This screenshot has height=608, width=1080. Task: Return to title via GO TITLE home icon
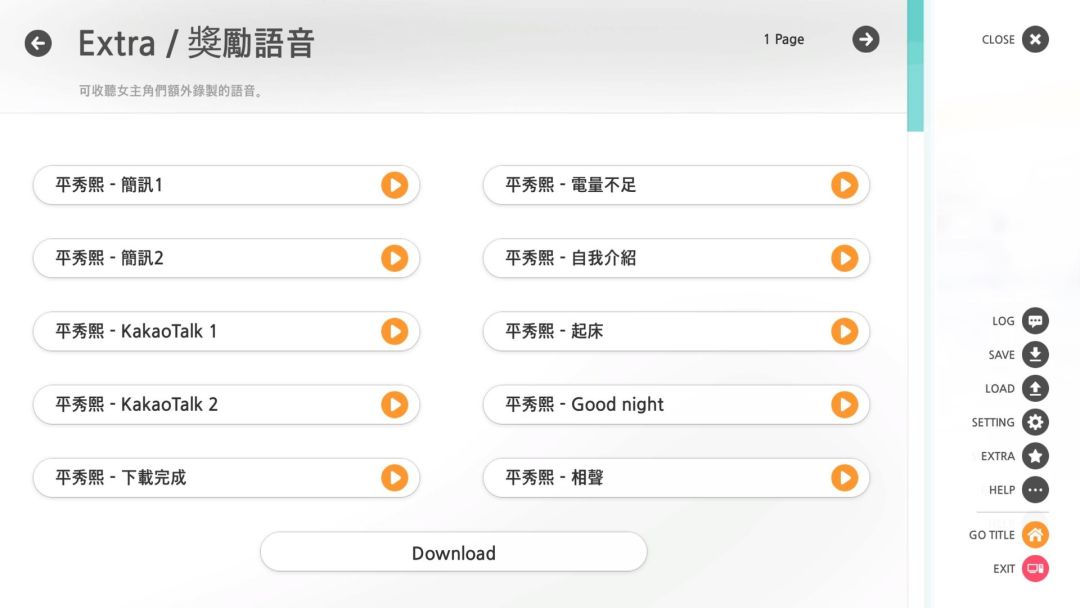(1035, 535)
